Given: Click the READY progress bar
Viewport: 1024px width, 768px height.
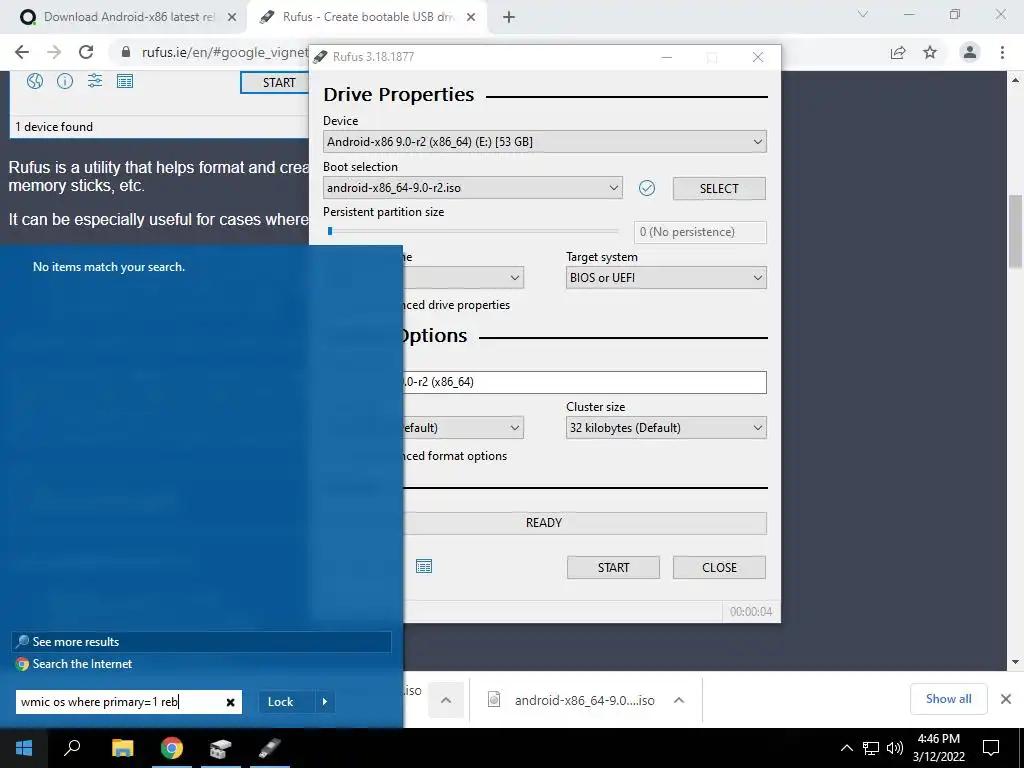Looking at the screenshot, I should tap(585, 523).
